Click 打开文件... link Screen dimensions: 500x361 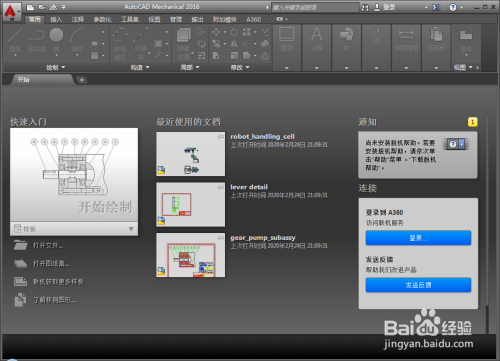click(x=48, y=246)
